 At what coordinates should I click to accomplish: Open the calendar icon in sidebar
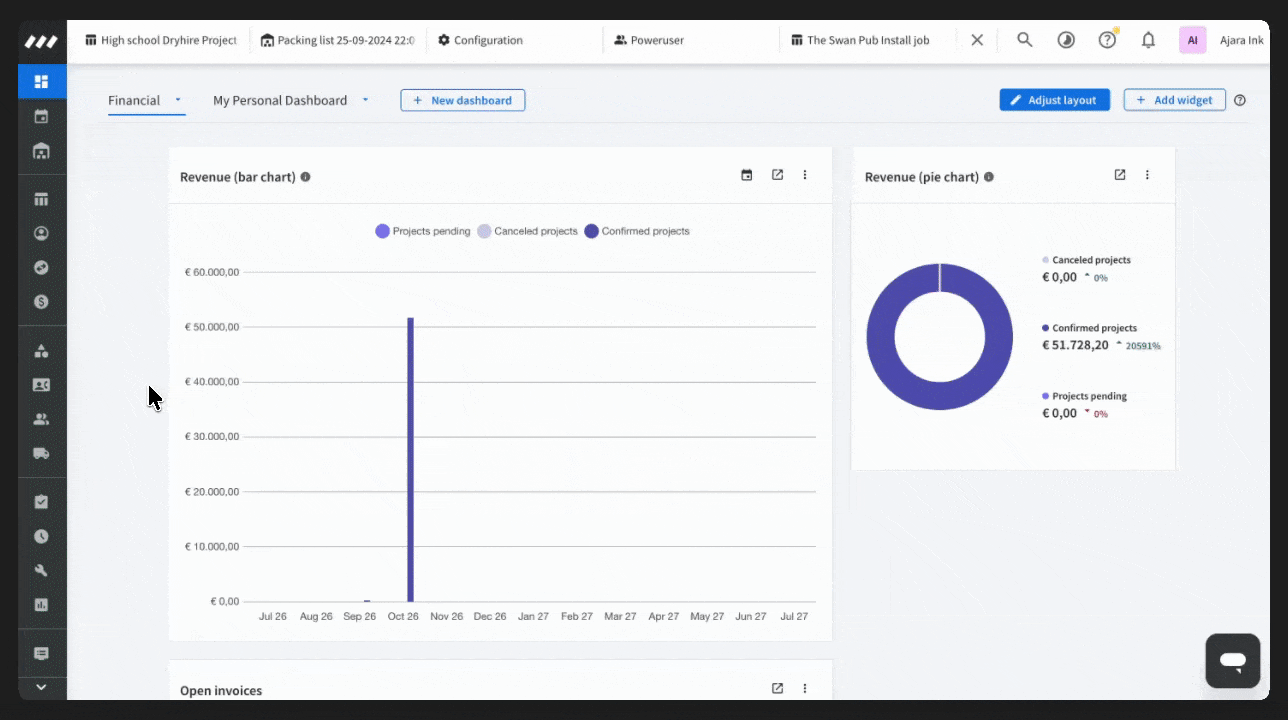point(41,117)
